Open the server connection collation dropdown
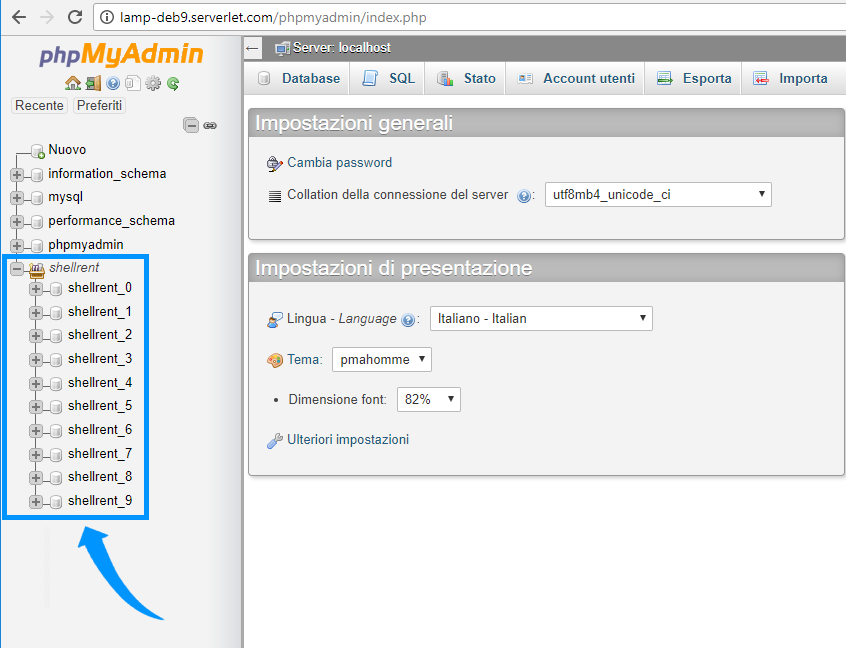The width and height of the screenshot is (846, 648). 658,195
